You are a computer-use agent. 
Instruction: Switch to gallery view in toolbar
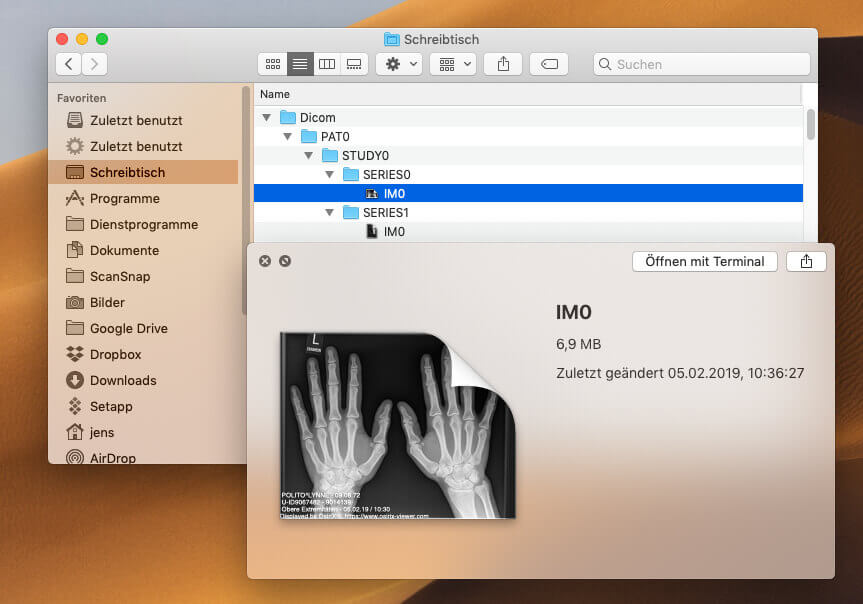[353, 64]
